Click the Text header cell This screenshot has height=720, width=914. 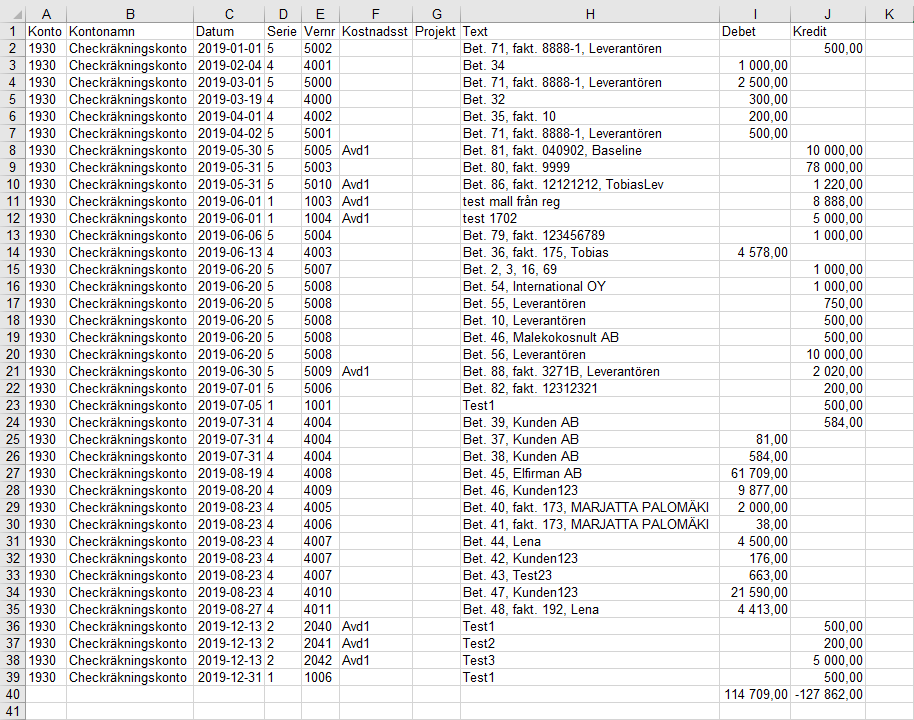[x=590, y=31]
